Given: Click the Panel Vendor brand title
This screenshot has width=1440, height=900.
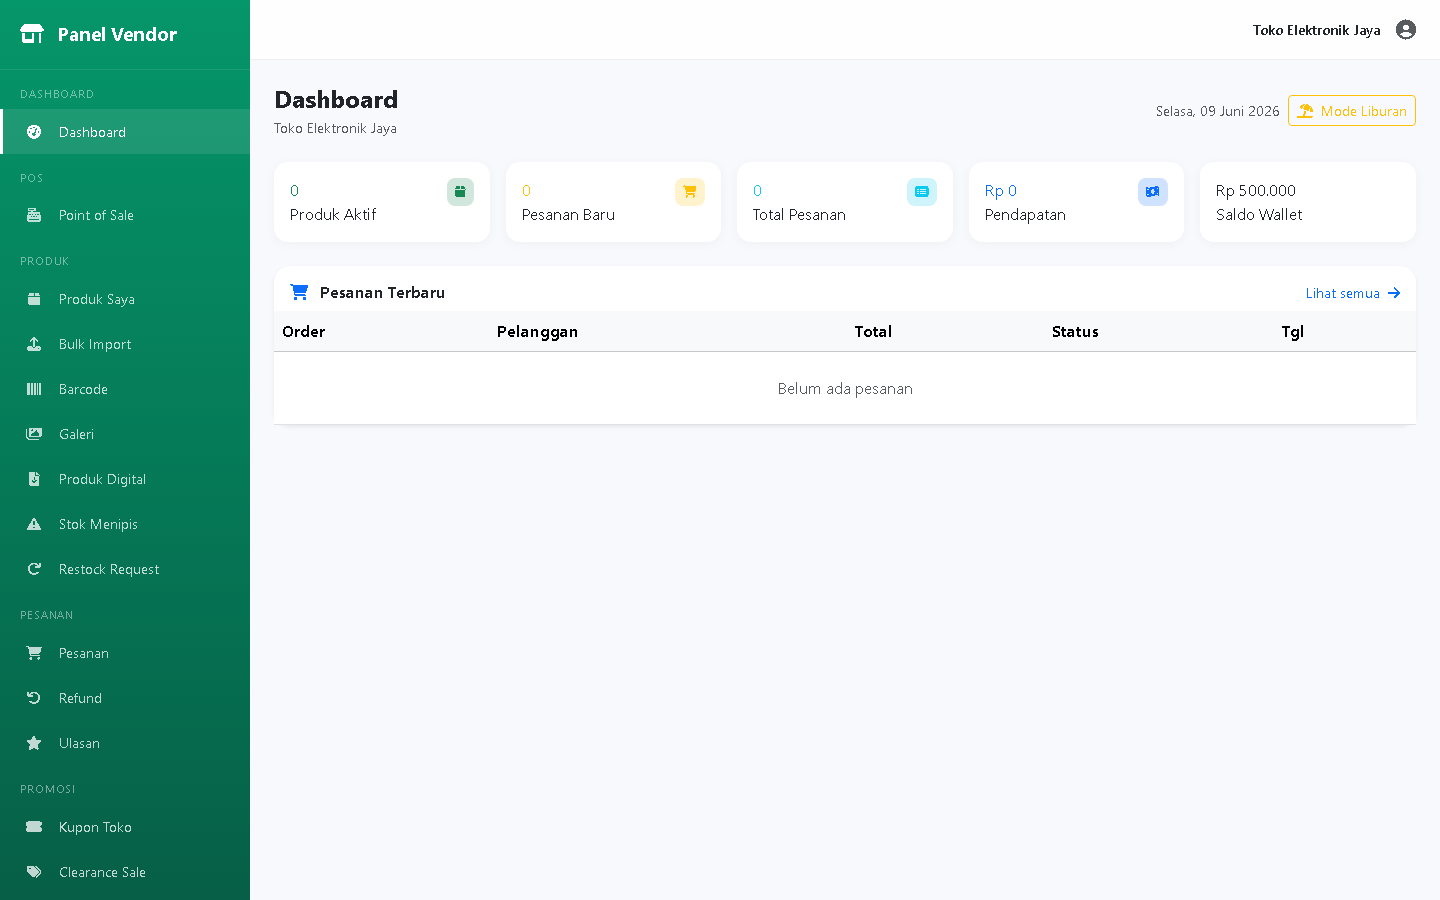Looking at the screenshot, I should tap(117, 34).
